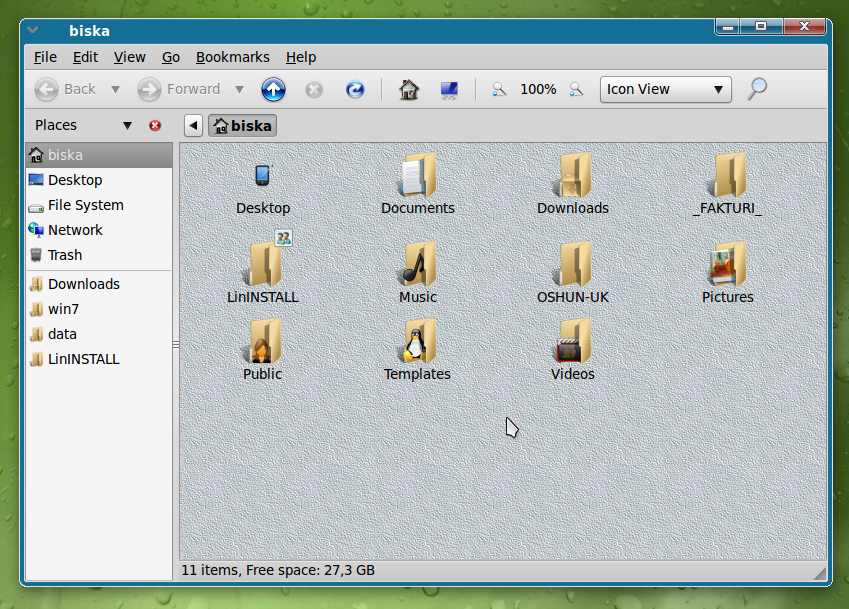Viewport: 849px width, 609px height.
Task: Open Trash in the sidebar
Action: coord(99,255)
